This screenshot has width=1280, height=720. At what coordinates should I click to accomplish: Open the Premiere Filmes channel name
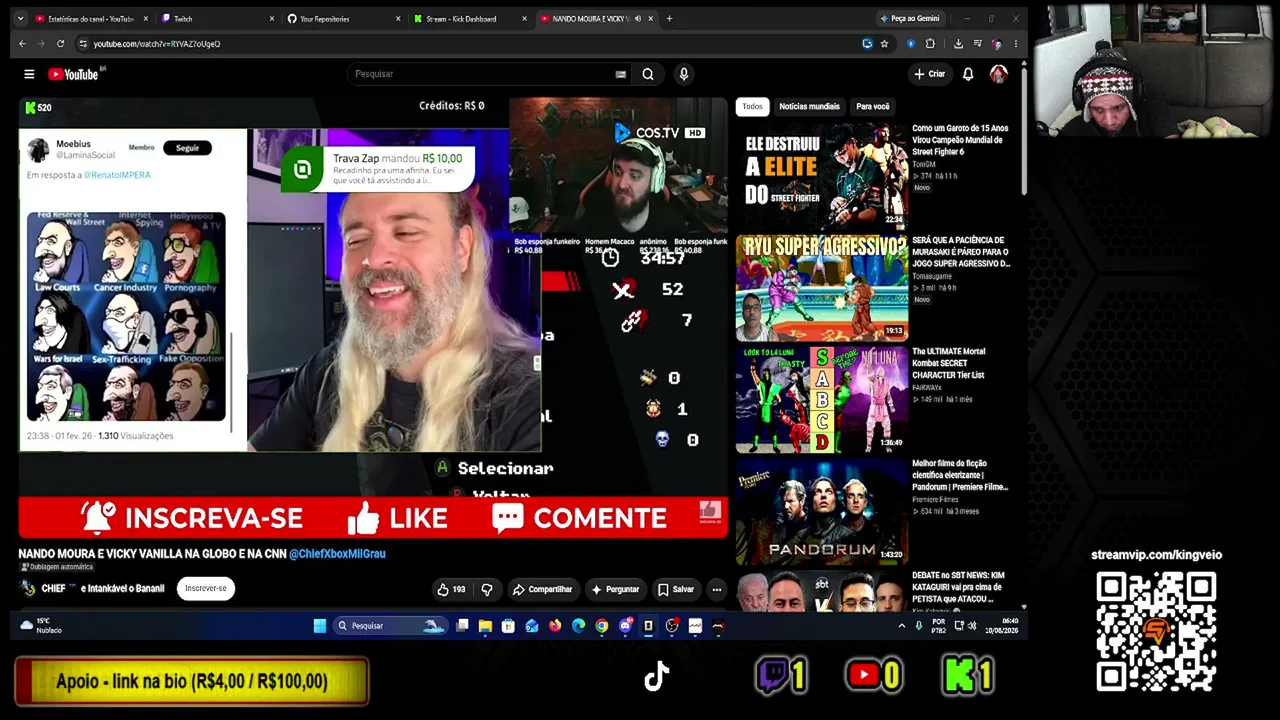pos(933,499)
